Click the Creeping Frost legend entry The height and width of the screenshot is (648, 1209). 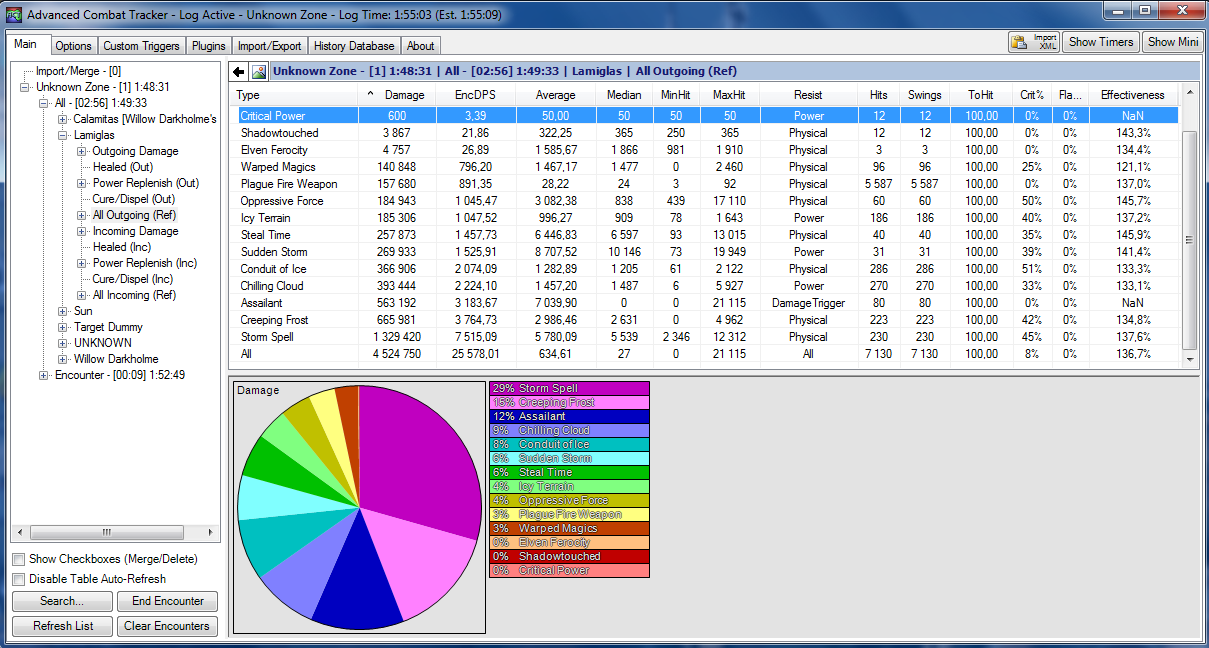coord(569,402)
